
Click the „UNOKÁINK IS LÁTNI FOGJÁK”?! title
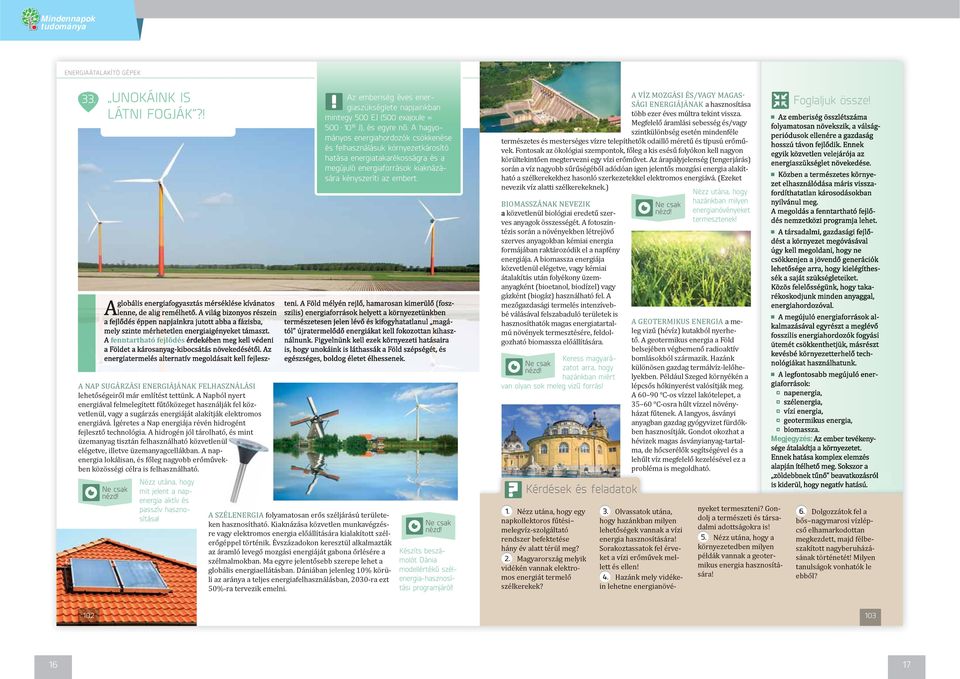tap(156, 105)
